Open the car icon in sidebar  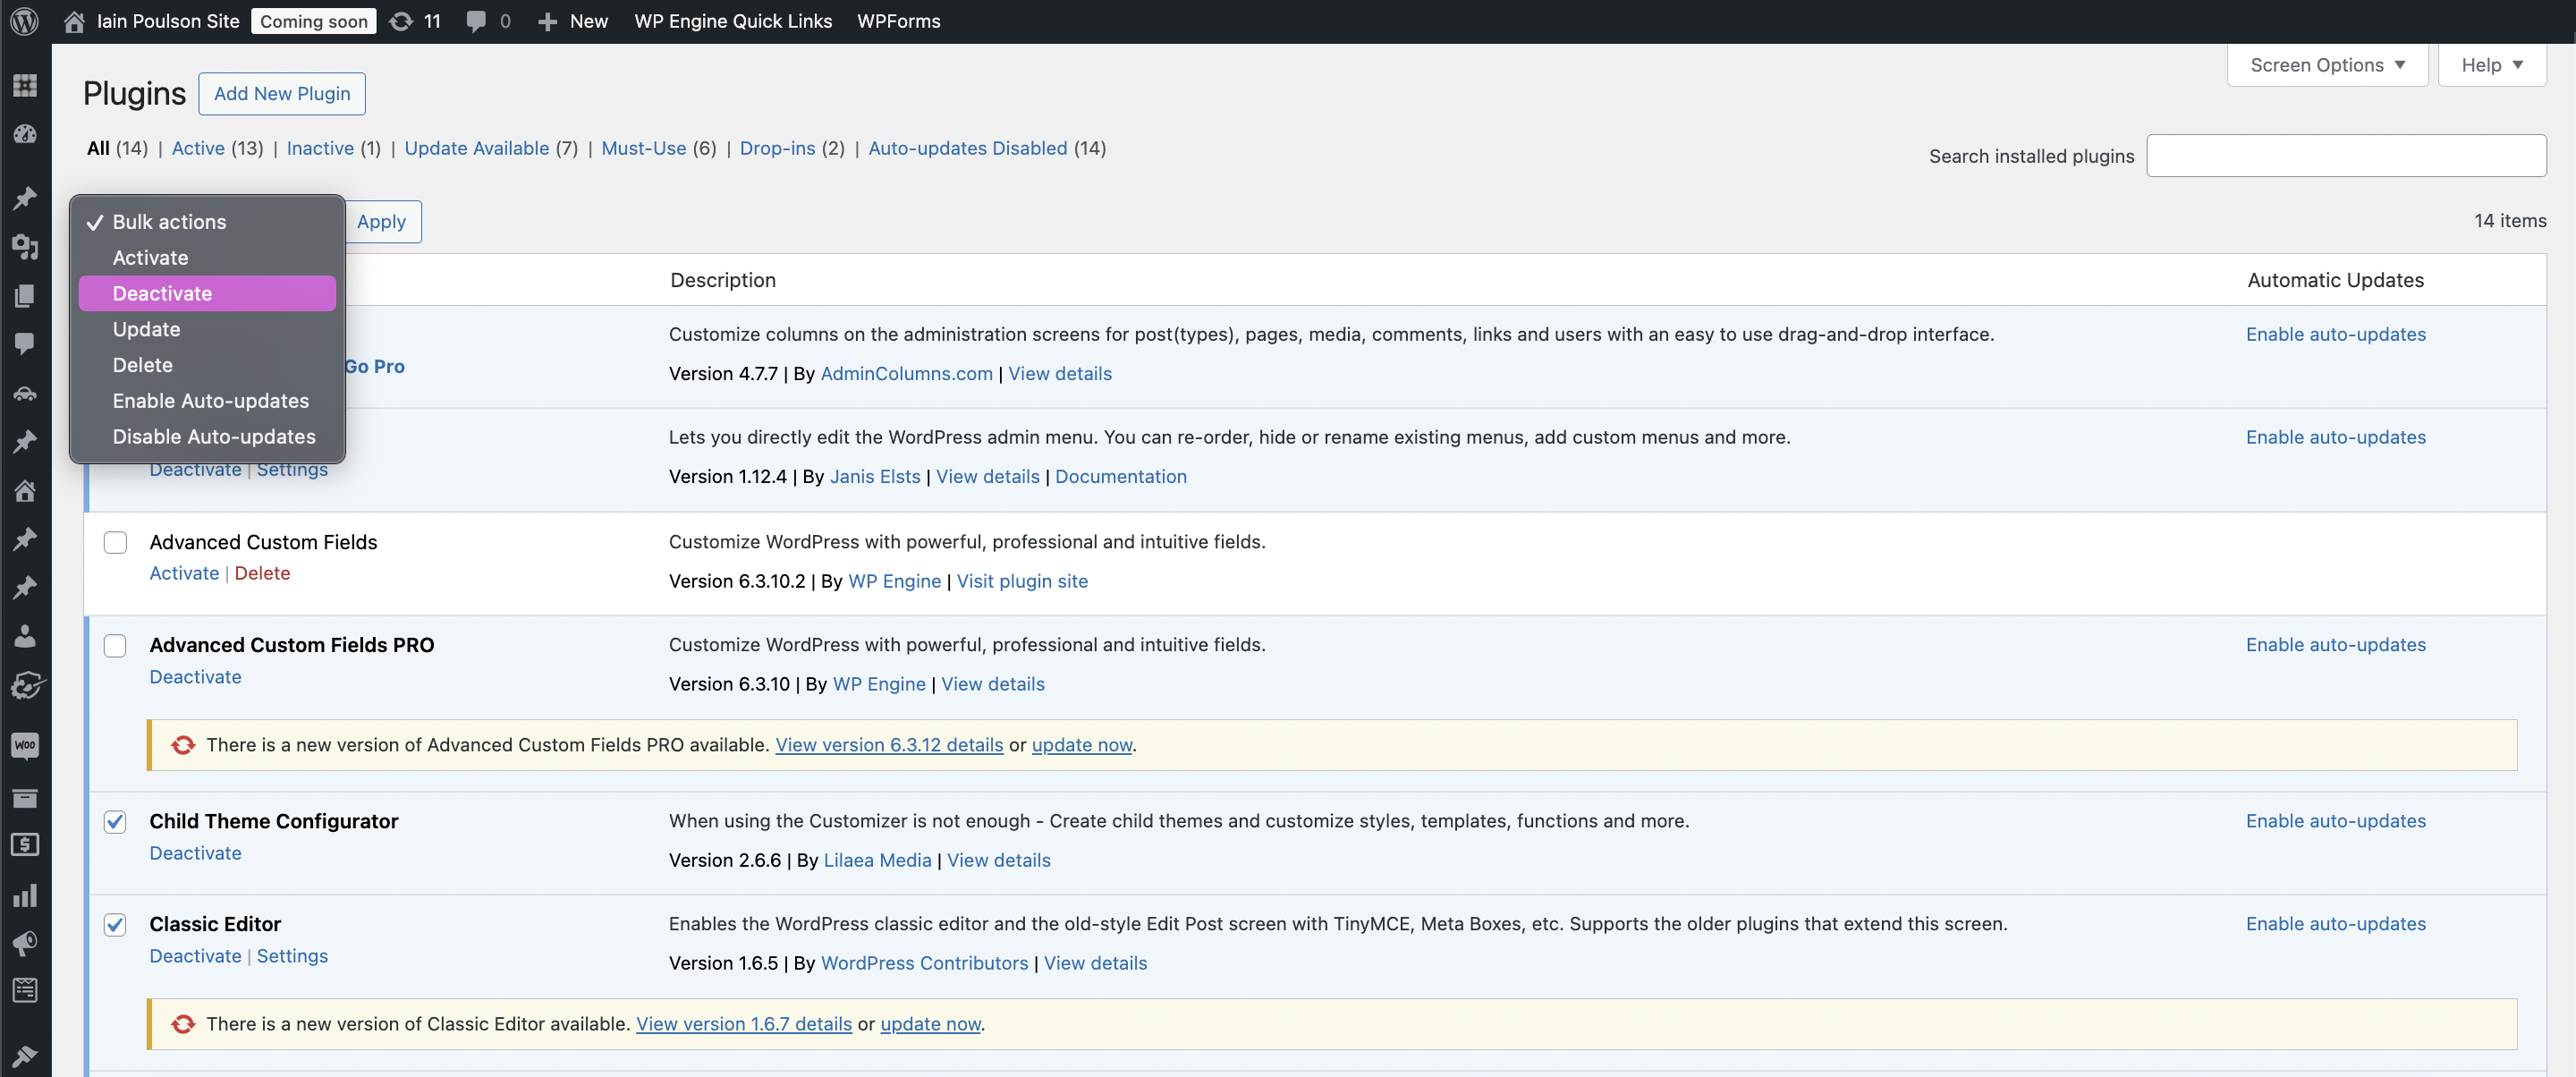coord(25,393)
